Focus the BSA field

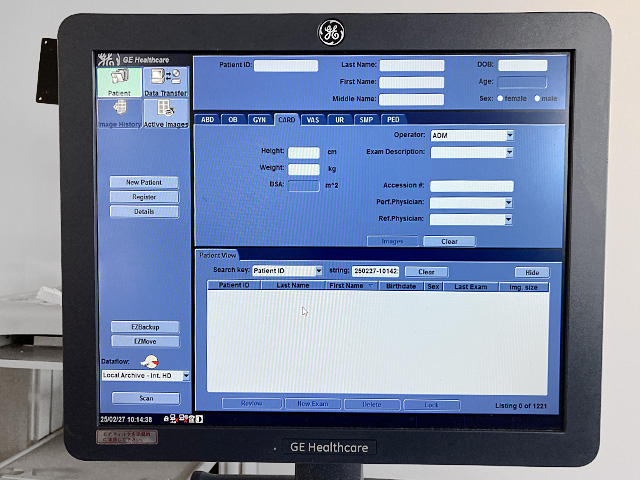coord(304,186)
